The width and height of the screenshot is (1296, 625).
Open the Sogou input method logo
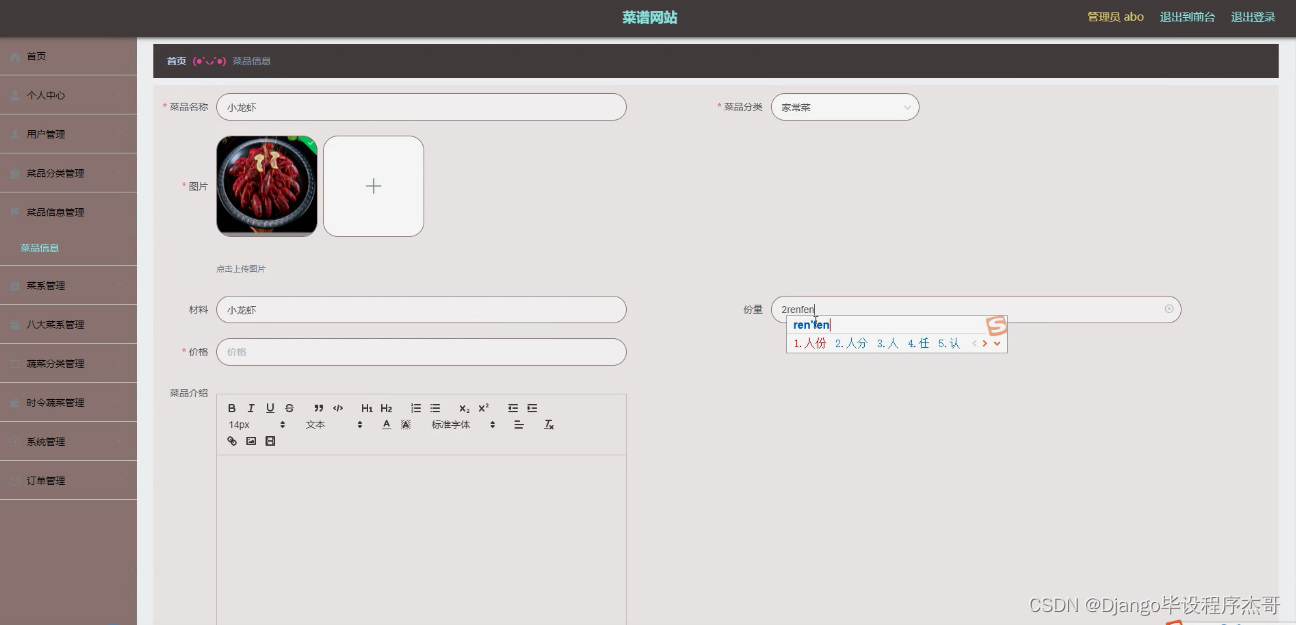pos(996,326)
